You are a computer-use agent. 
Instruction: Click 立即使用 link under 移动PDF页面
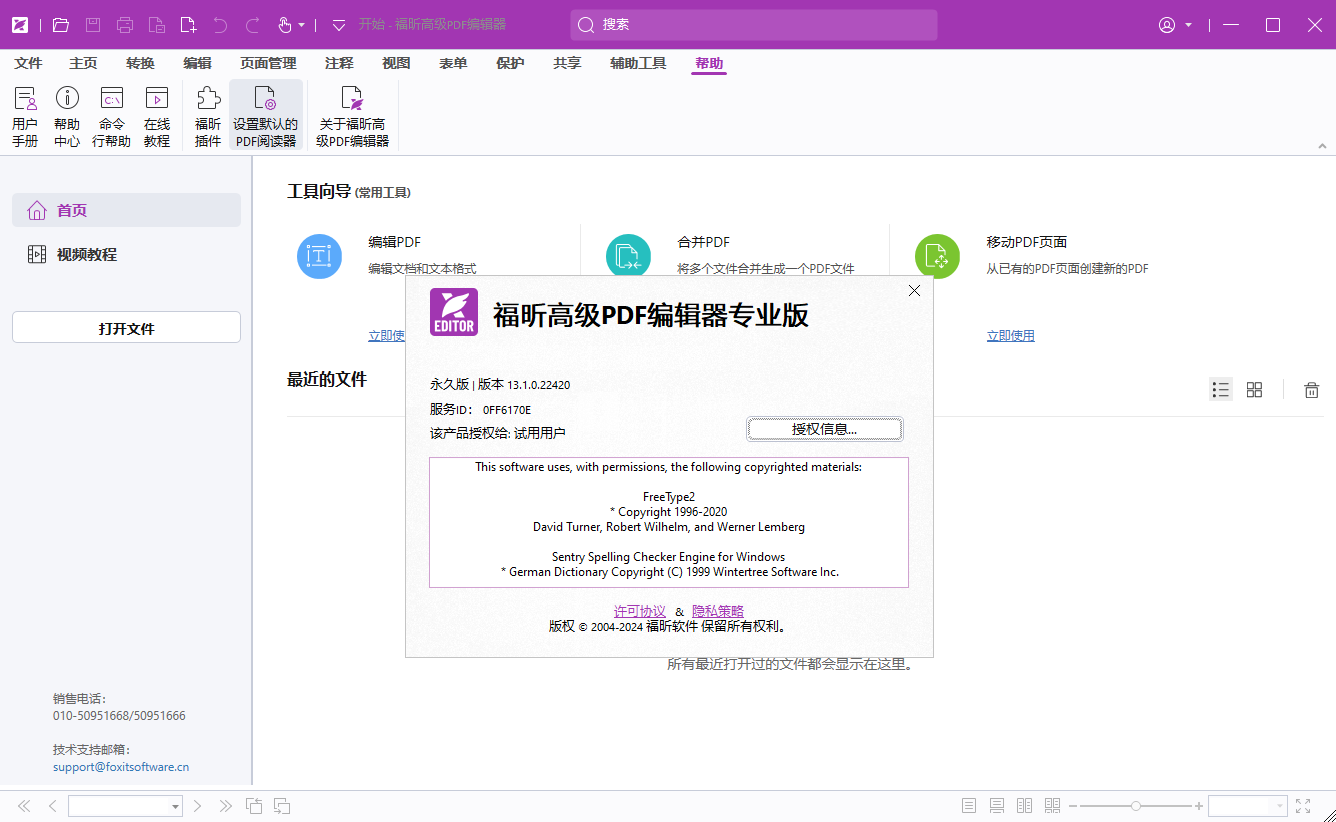tap(1010, 336)
